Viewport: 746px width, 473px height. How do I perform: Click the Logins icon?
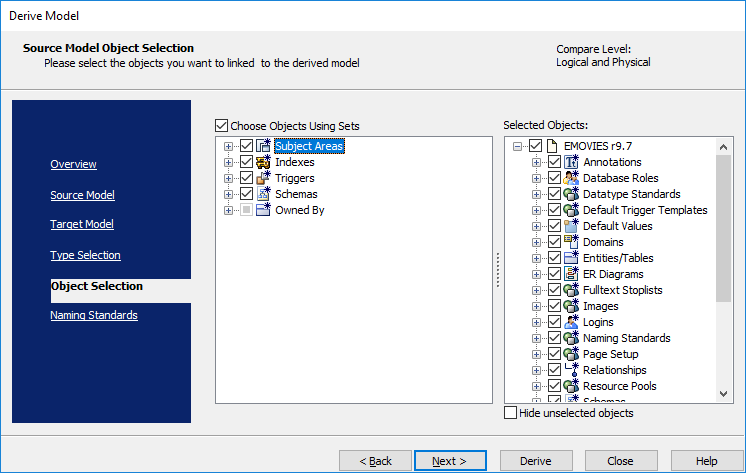point(571,322)
